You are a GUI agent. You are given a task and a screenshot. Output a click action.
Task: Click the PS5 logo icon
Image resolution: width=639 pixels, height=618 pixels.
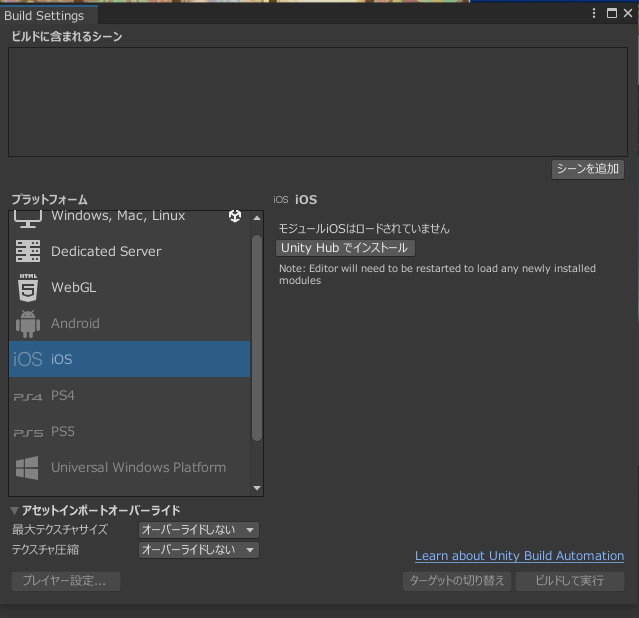[x=27, y=432]
